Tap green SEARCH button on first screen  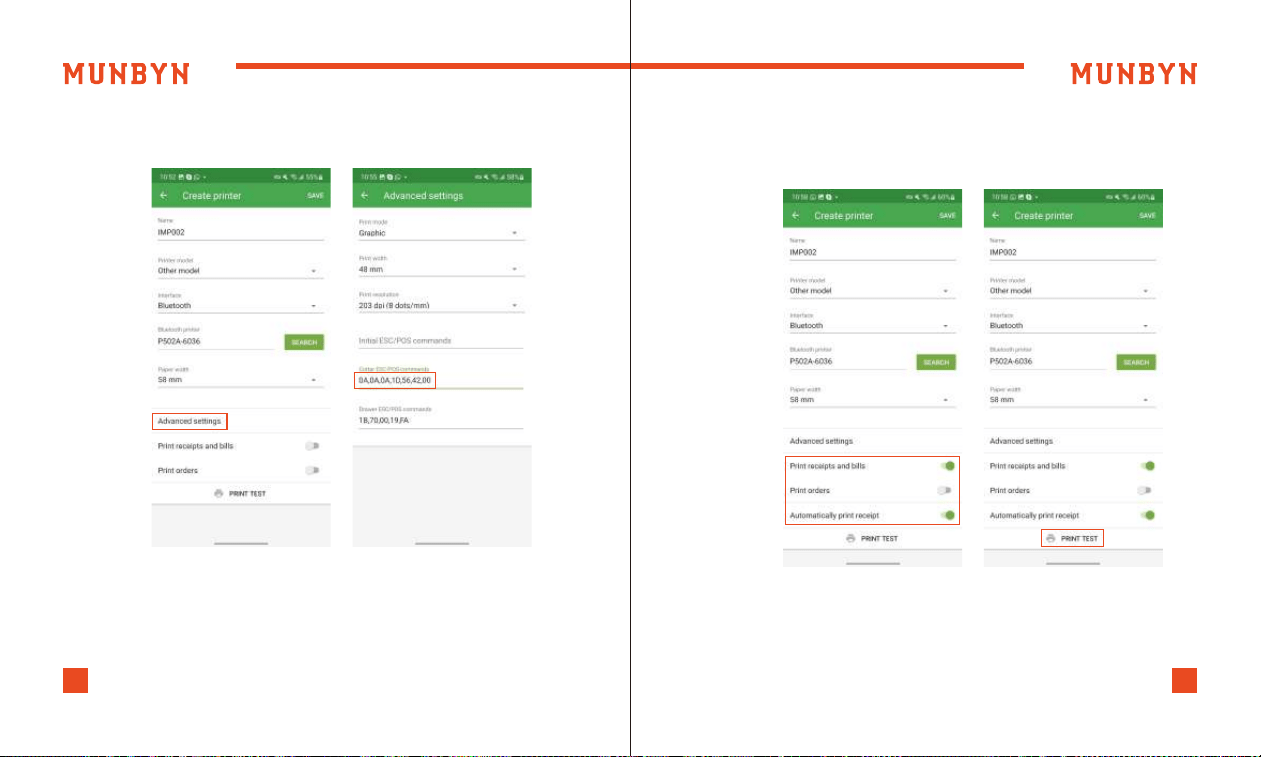304,342
